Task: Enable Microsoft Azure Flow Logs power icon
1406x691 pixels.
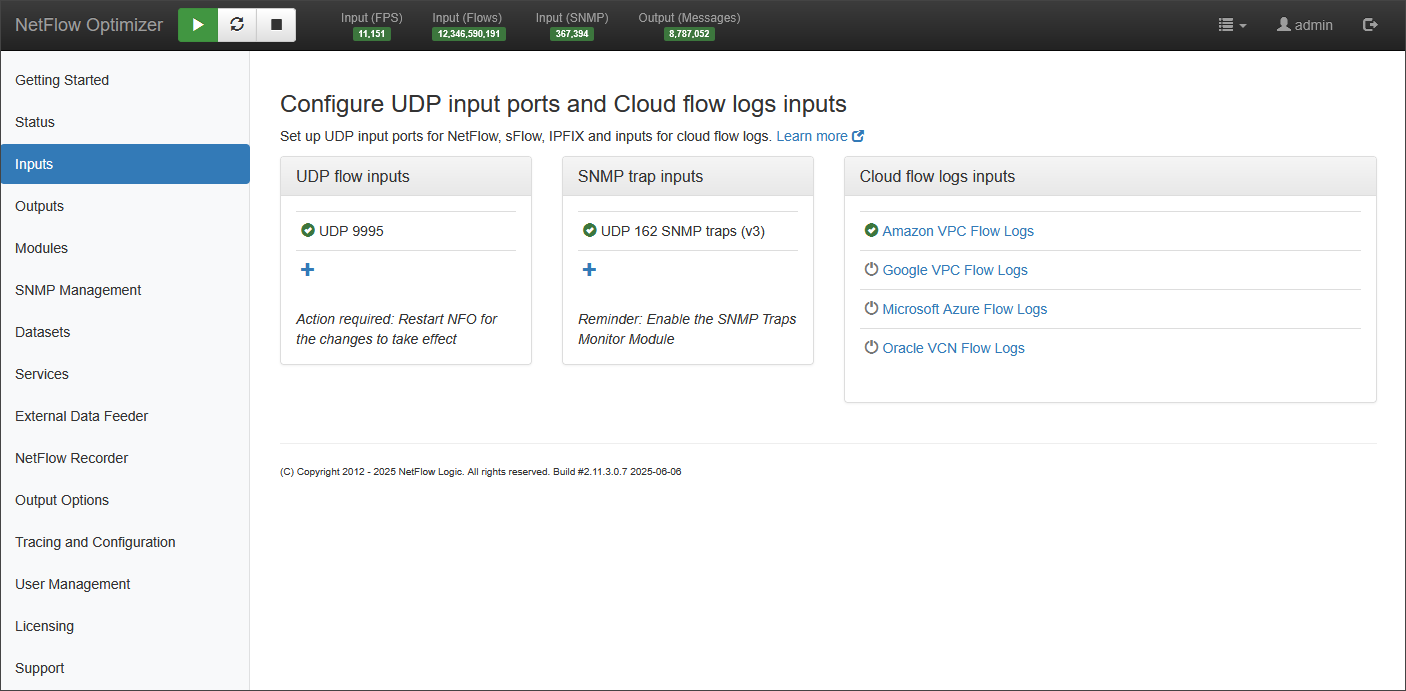Action: click(x=871, y=309)
